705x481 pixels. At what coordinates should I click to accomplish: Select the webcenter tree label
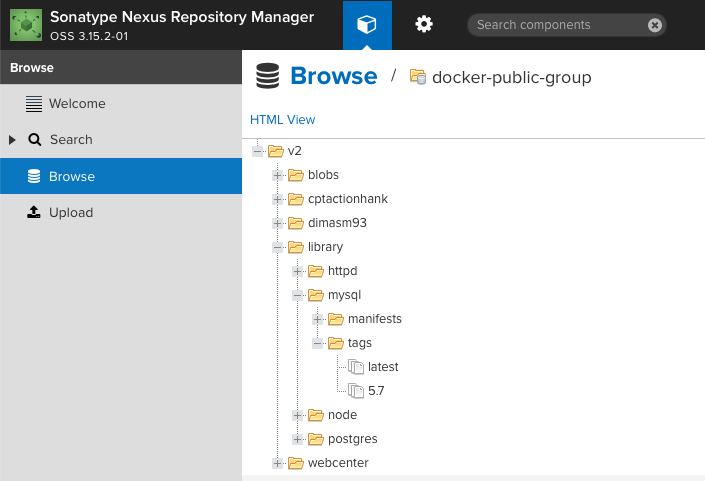(338, 463)
